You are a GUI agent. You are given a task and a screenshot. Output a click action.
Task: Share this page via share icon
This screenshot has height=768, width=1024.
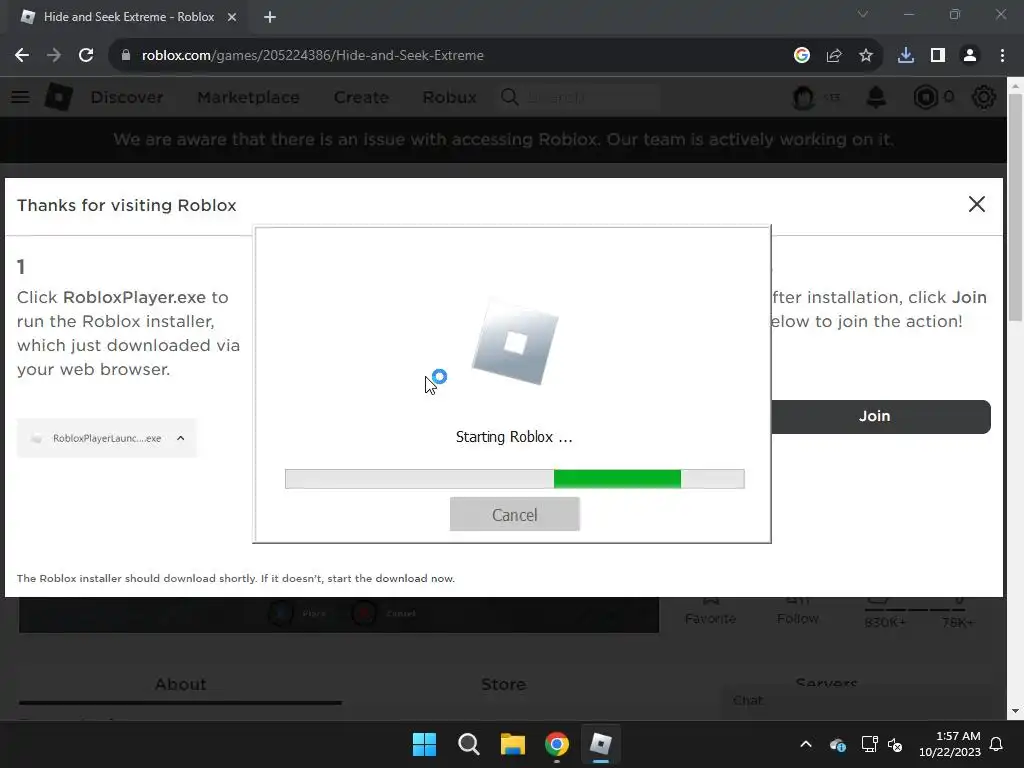(834, 56)
